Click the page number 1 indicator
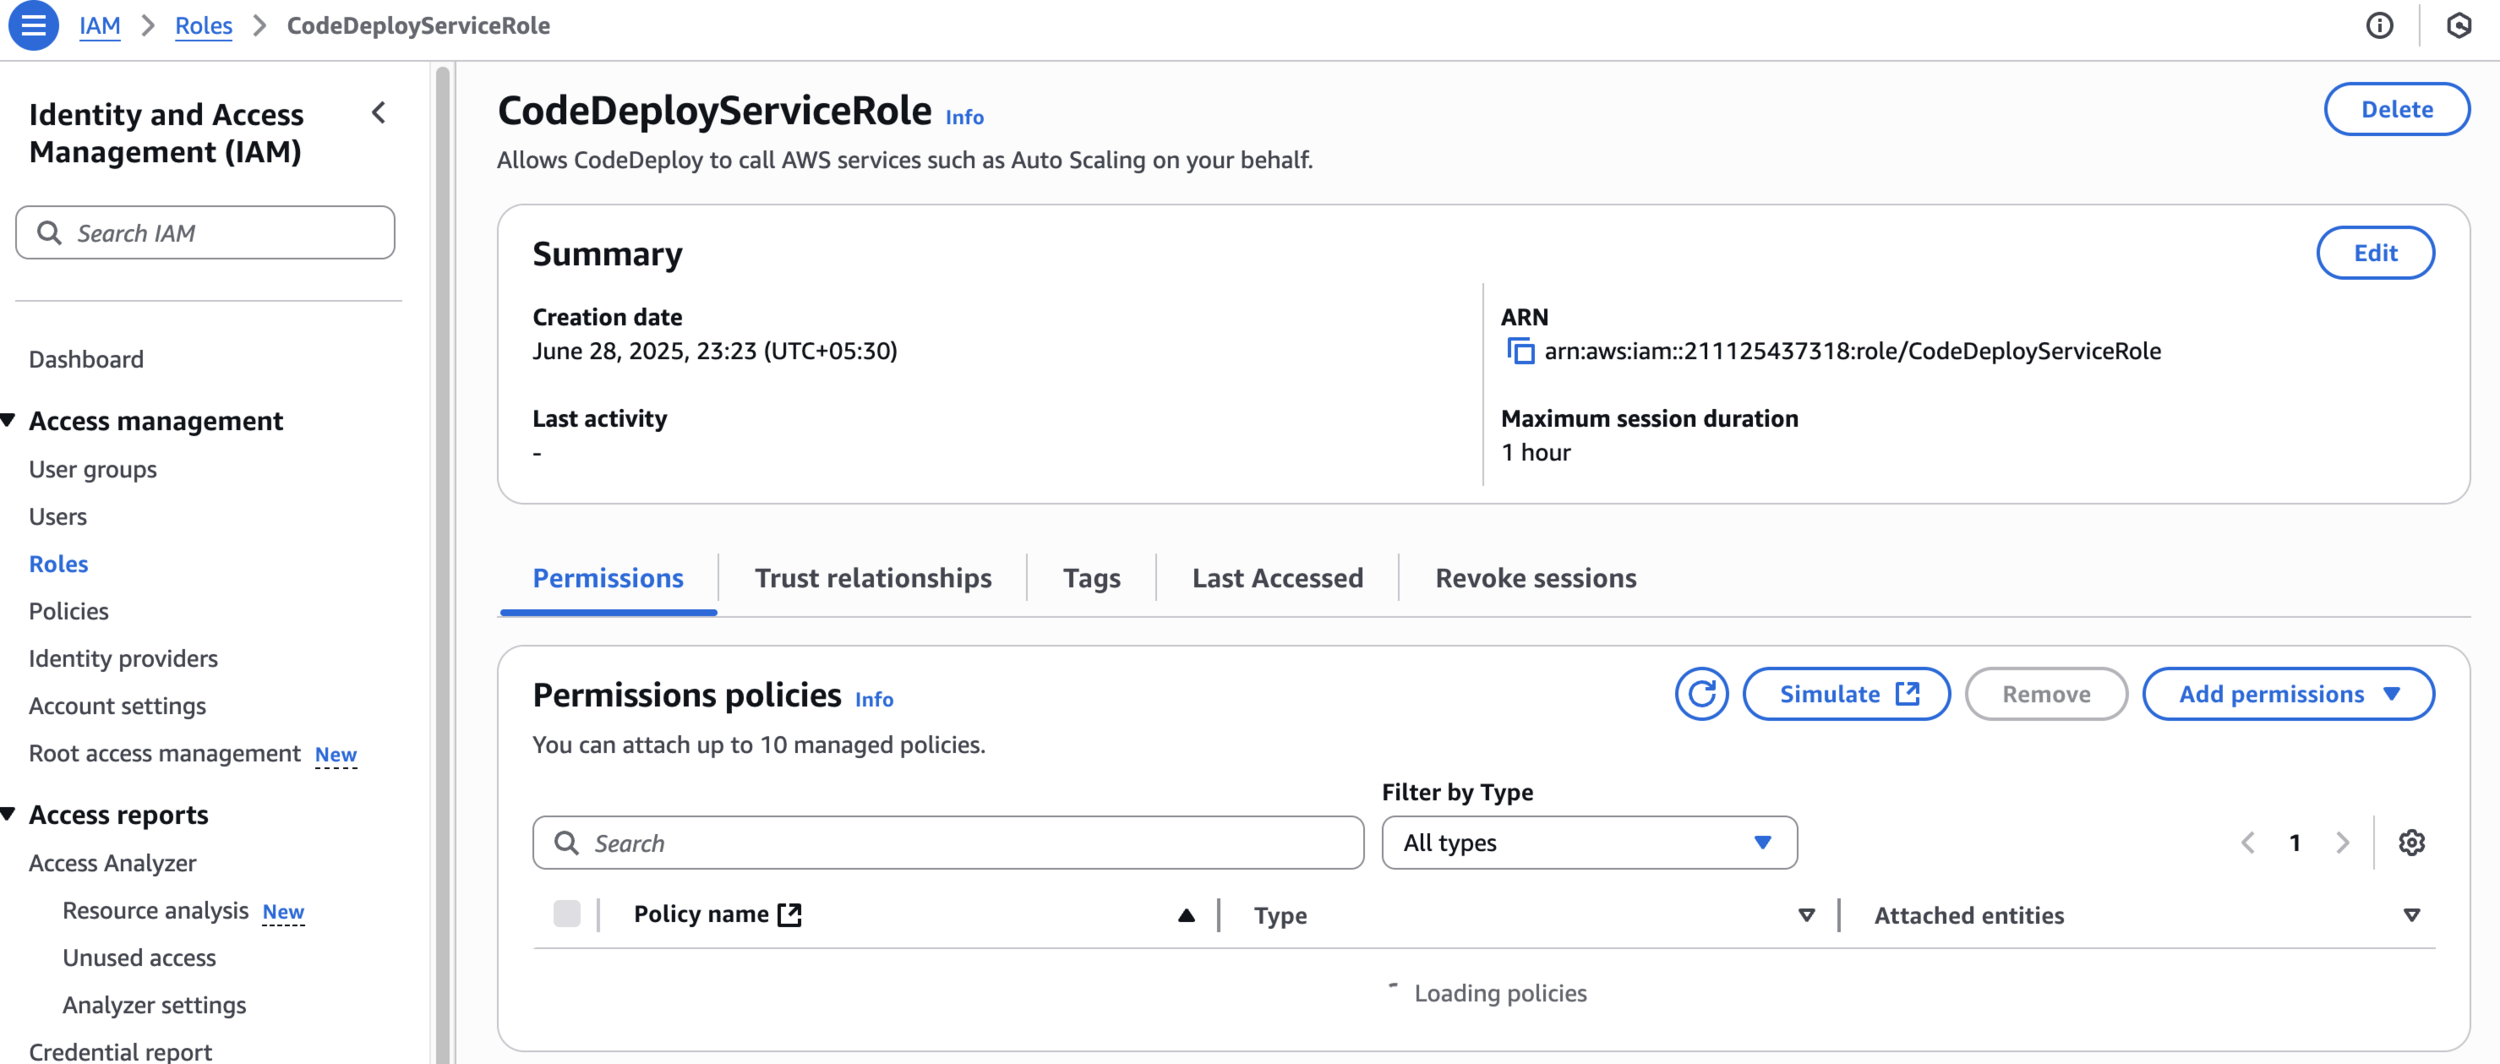The height and width of the screenshot is (1064, 2500). (2295, 843)
